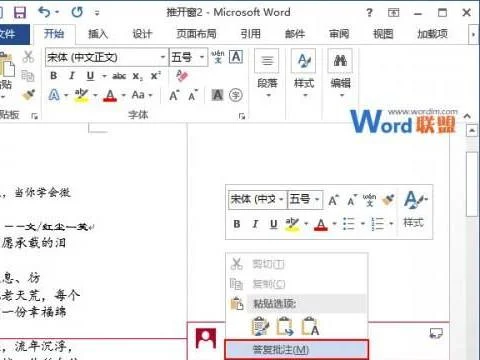Click the ribbon Copy icon
Viewport: 480px width, 360px height.
(28, 76)
